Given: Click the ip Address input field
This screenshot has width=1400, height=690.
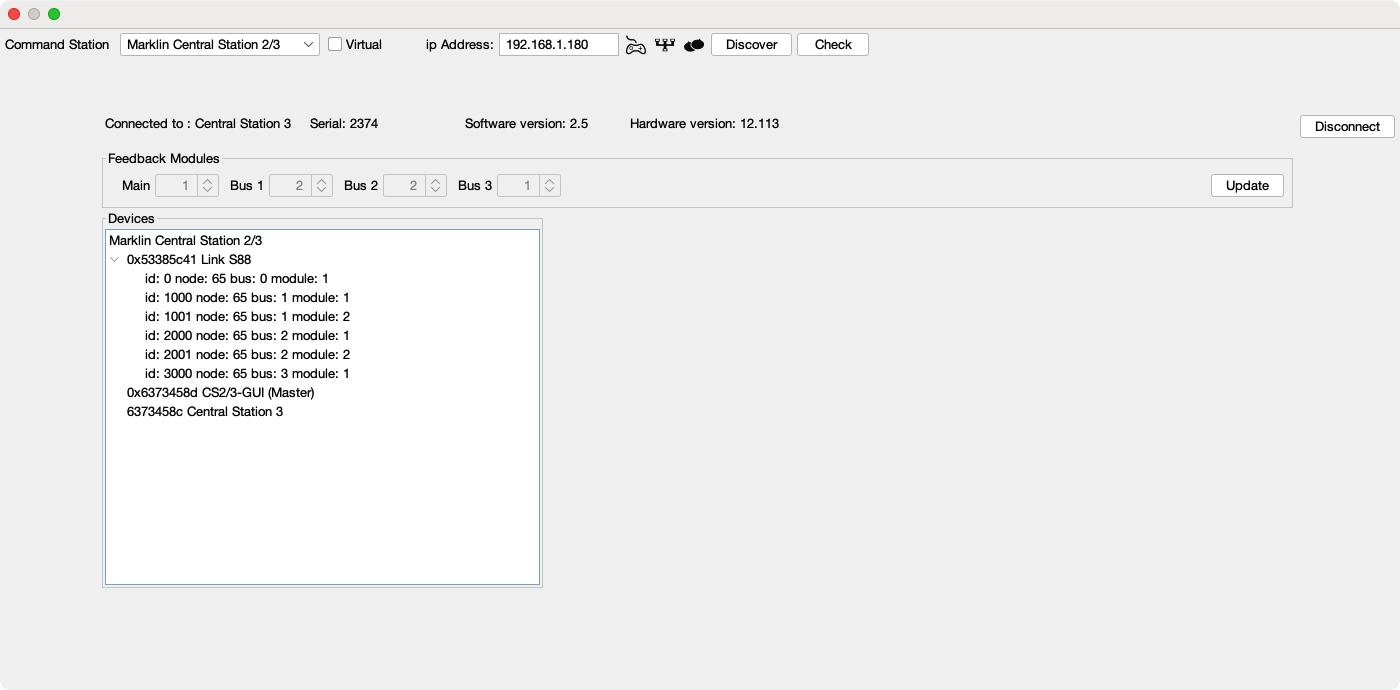Looking at the screenshot, I should pyautogui.click(x=559, y=44).
